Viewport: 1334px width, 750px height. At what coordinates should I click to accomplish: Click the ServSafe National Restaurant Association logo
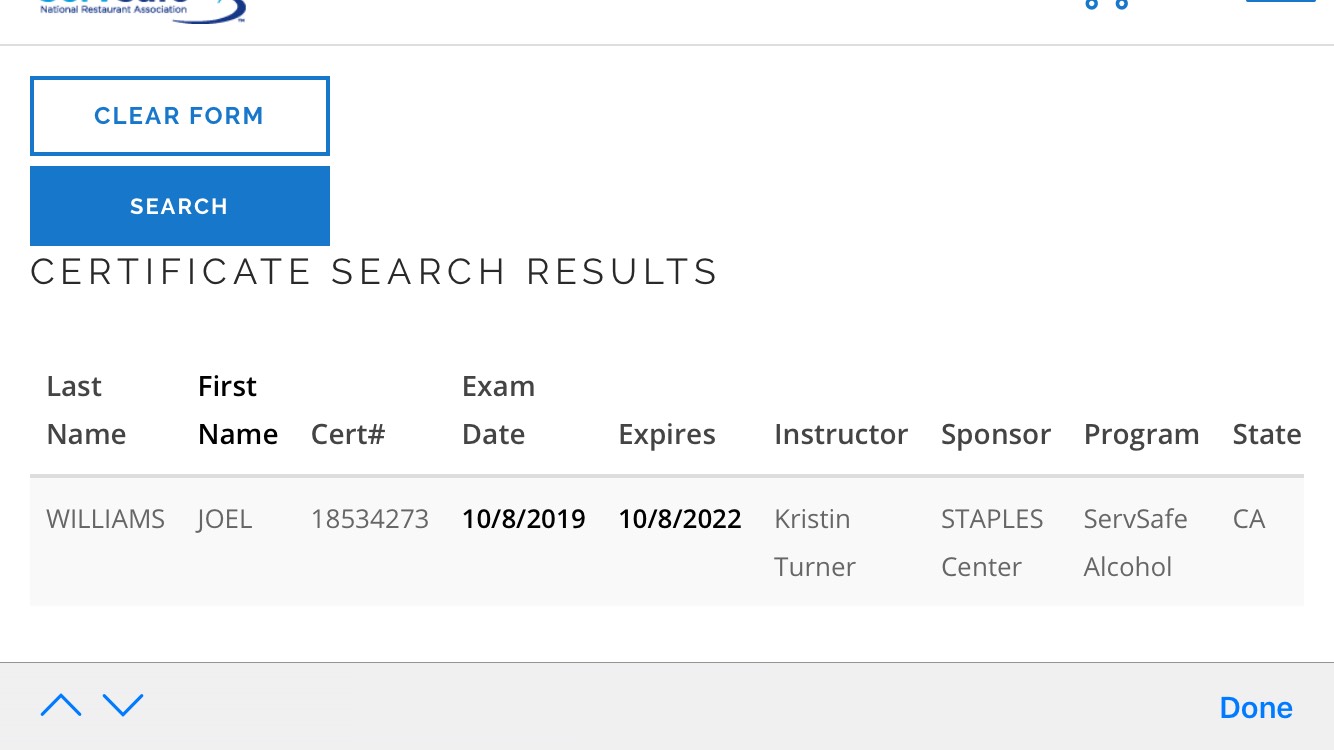[140, 10]
